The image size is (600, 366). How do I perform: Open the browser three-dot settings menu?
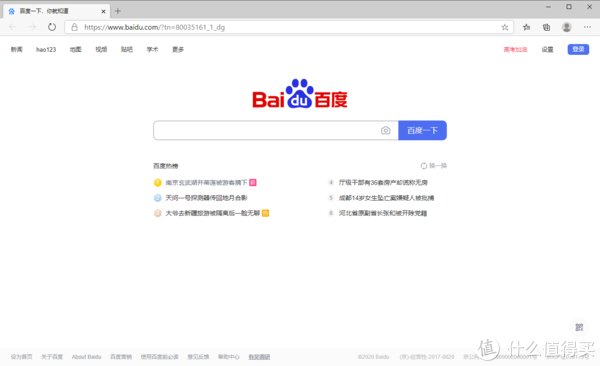[587, 27]
